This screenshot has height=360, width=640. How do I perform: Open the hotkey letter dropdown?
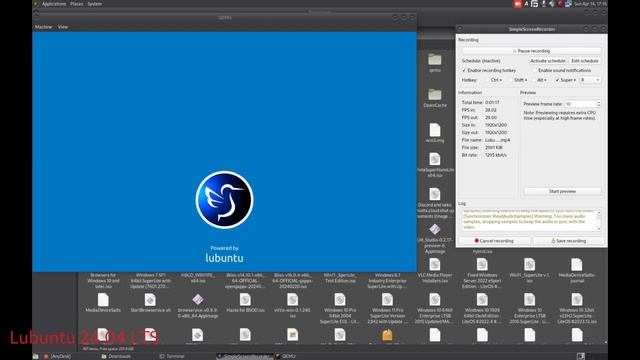coord(590,80)
